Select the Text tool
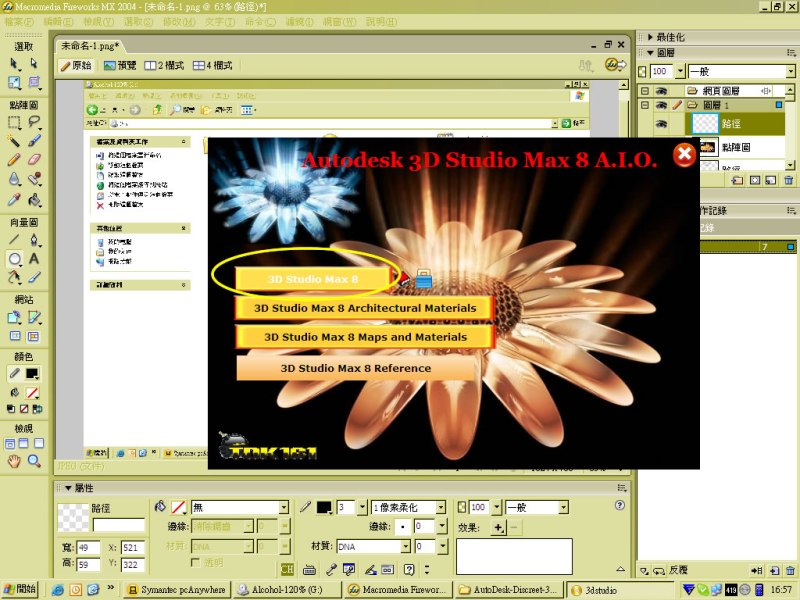800x600 pixels. pos(34,259)
